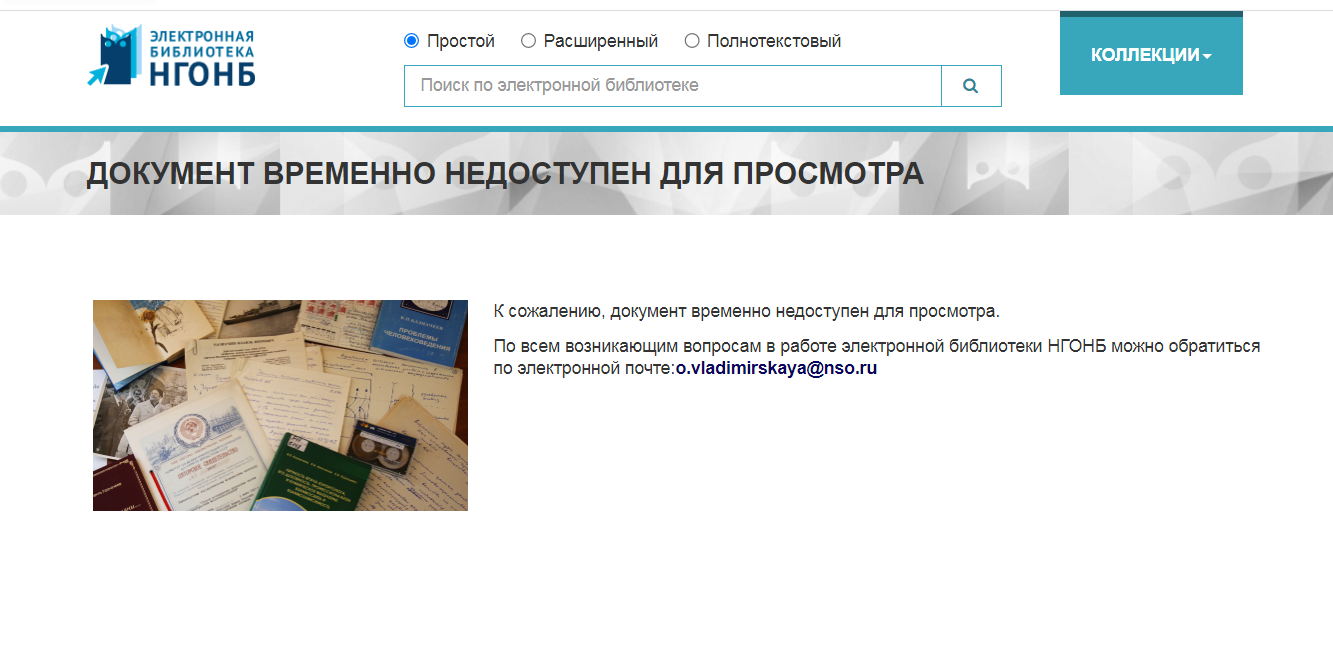The height and width of the screenshot is (662, 1333).
Task: Enable the Полнотекстовый search radio option
Action: point(692,41)
